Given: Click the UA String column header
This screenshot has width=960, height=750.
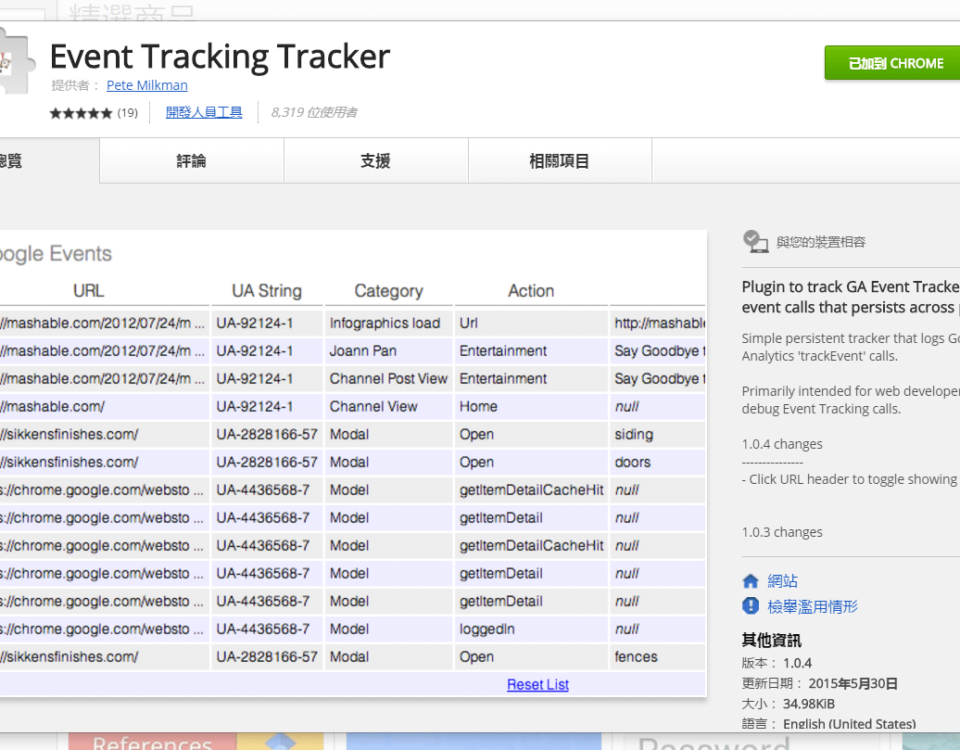Looking at the screenshot, I should point(267,291).
